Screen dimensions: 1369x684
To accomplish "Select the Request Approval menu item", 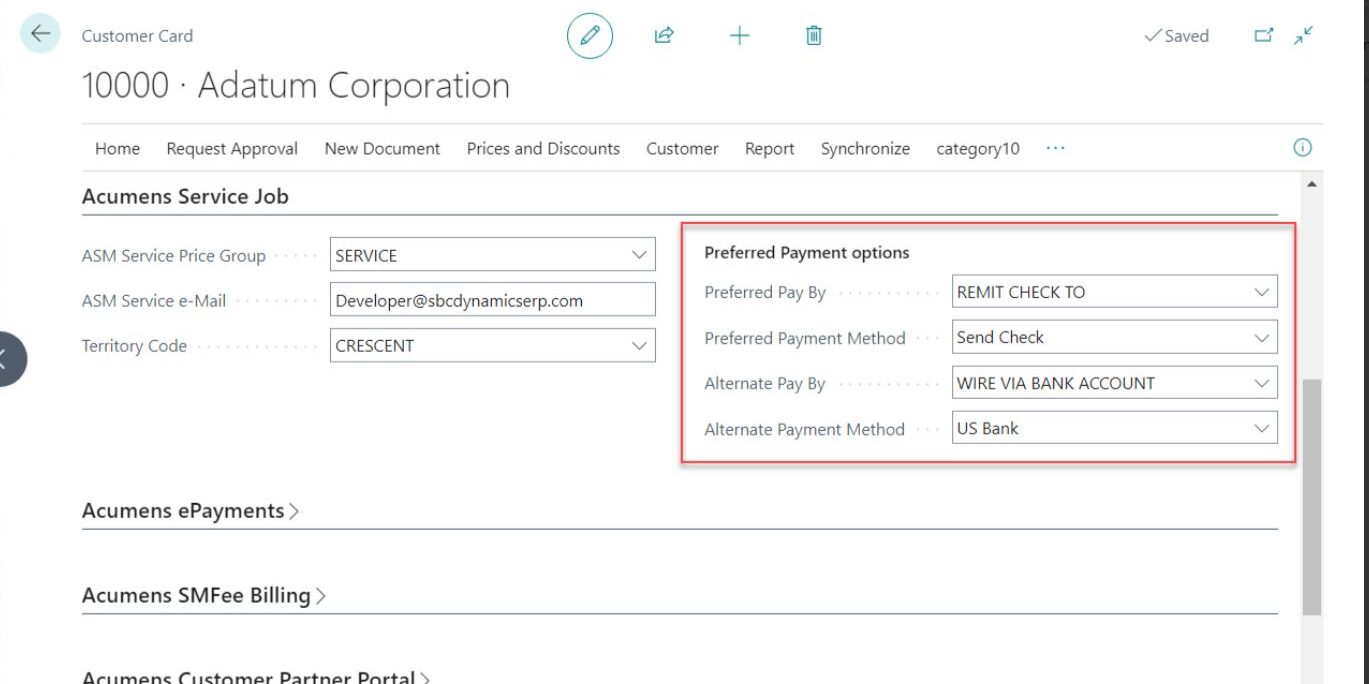I will [x=233, y=148].
